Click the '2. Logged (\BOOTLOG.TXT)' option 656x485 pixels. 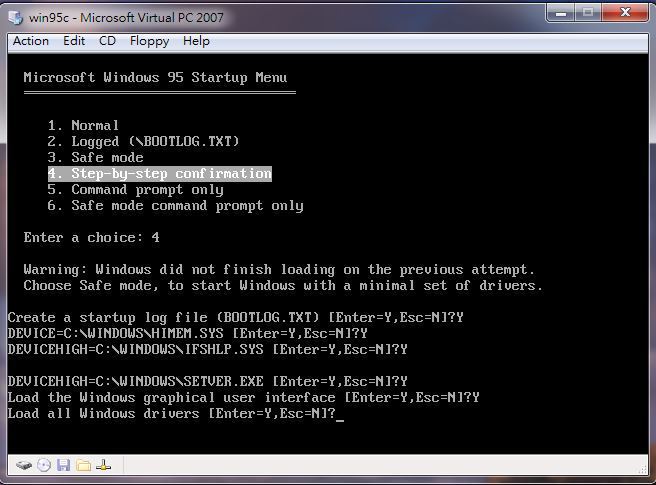143,141
